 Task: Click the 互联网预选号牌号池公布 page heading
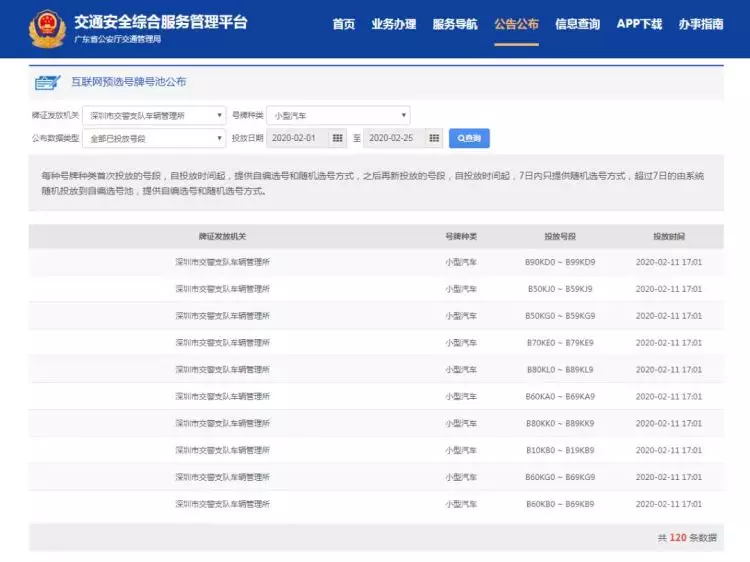pyautogui.click(x=129, y=82)
